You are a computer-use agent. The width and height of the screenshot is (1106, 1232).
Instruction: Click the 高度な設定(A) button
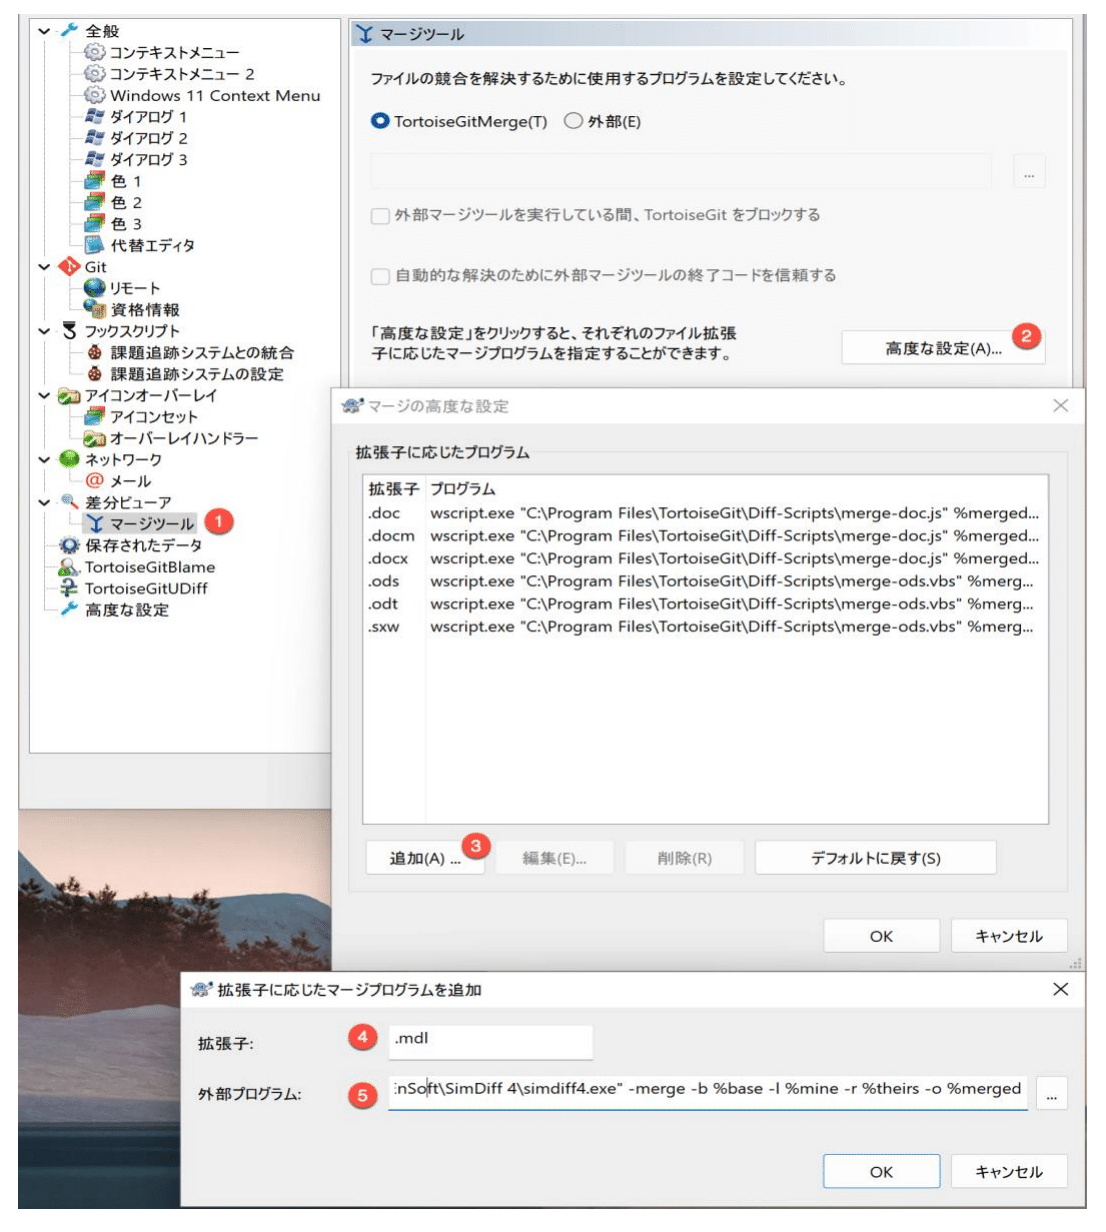pyautogui.click(x=944, y=344)
